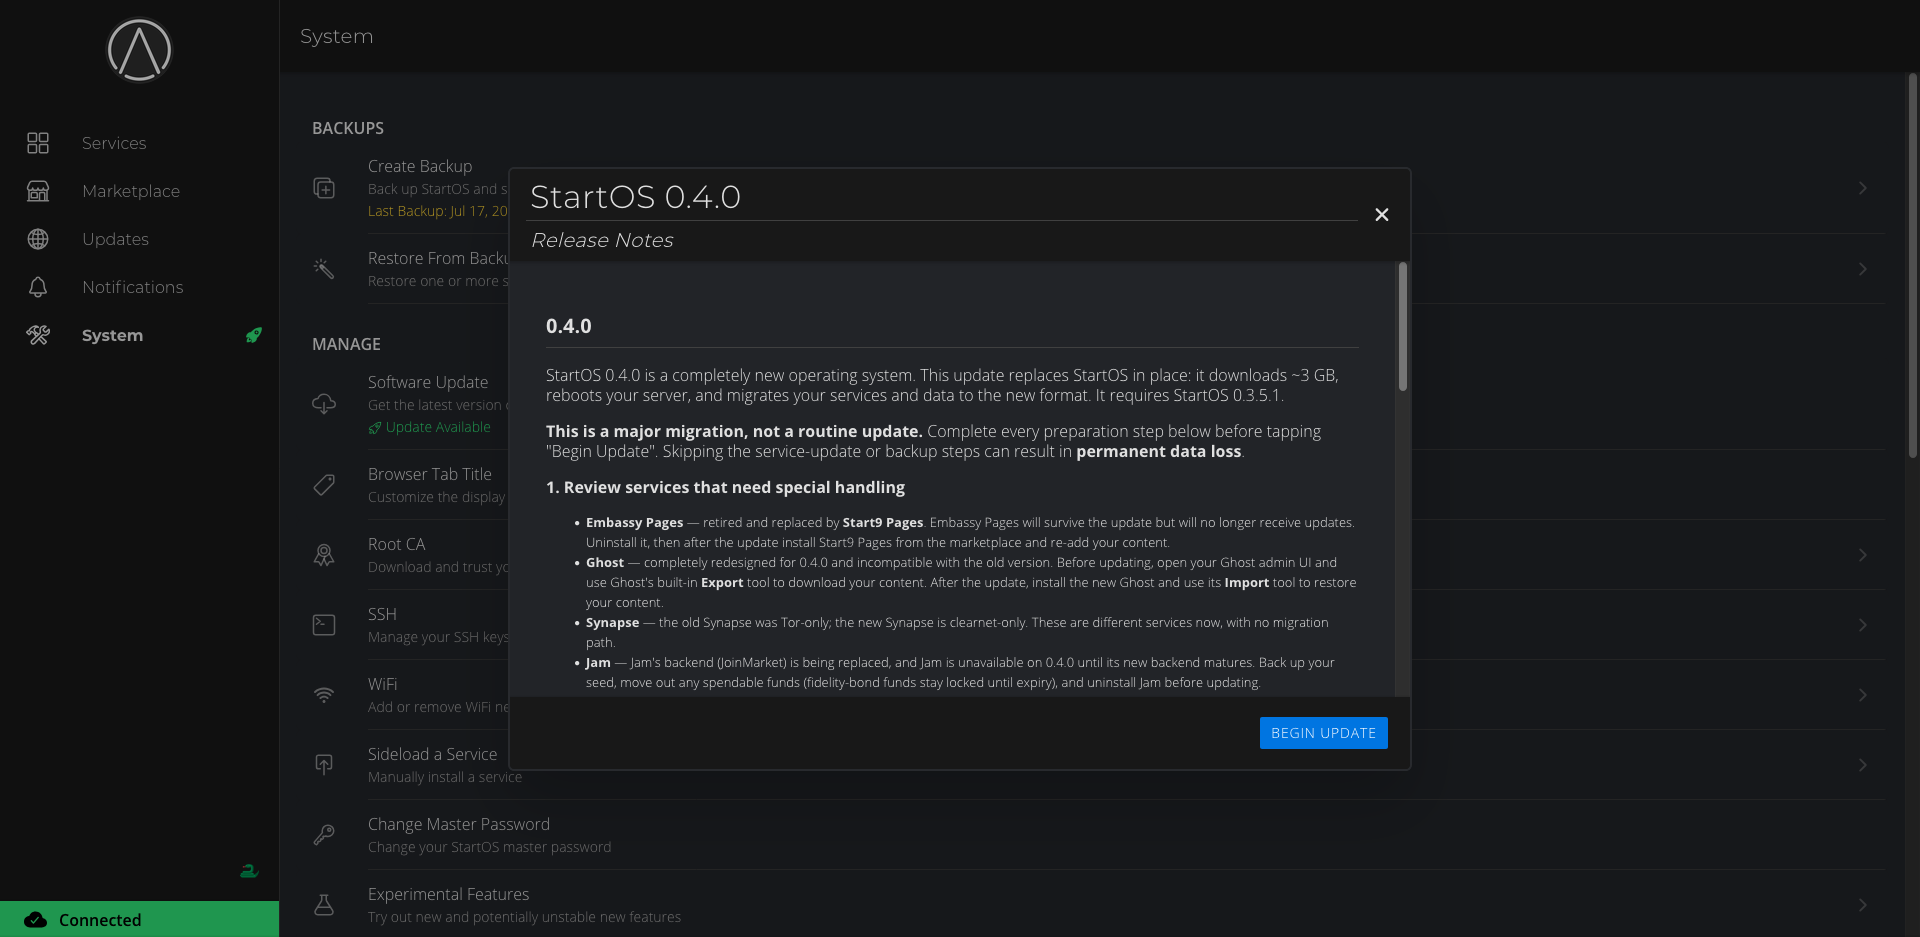Click the Root CA ribbon icon
The height and width of the screenshot is (937, 1920).
324,555
